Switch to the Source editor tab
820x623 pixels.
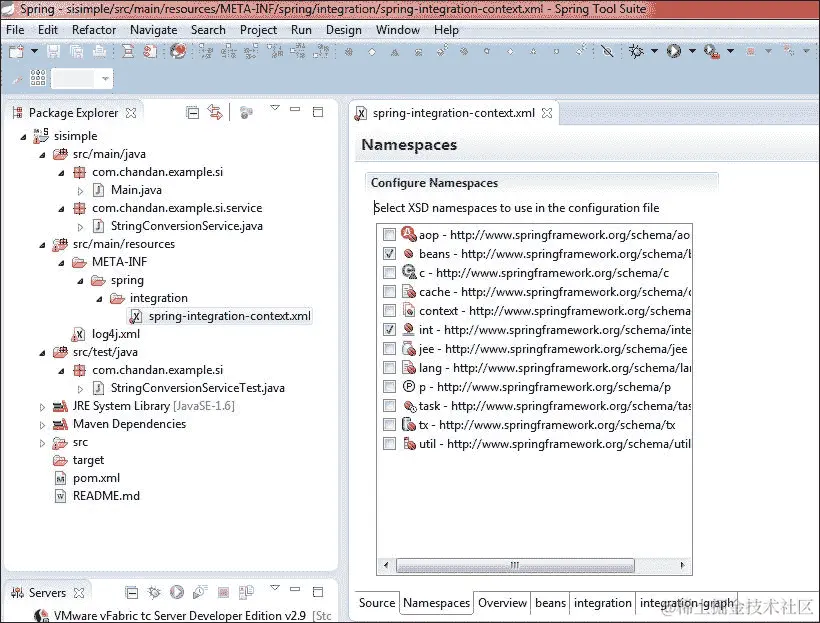377,603
